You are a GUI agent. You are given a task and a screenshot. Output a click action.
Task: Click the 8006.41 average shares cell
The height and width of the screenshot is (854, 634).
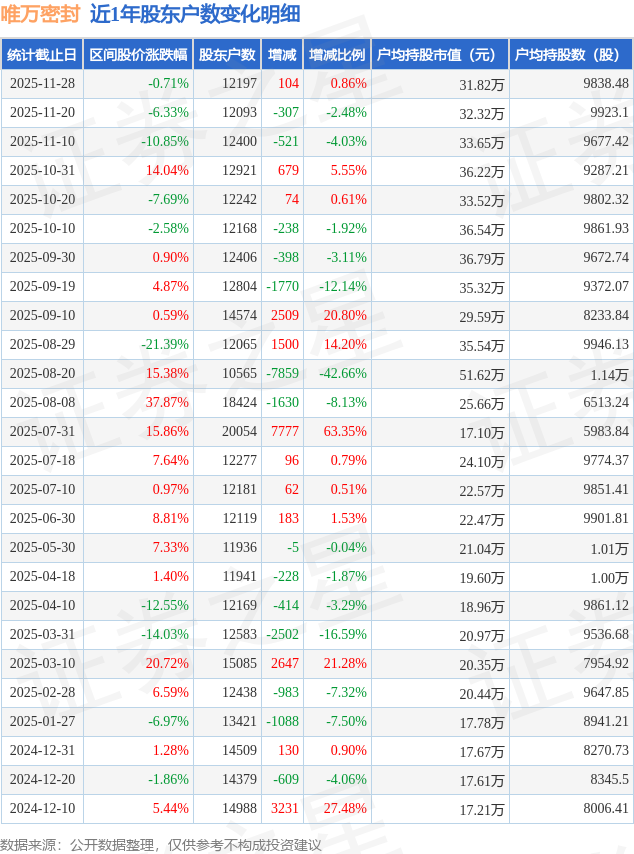(x=604, y=809)
